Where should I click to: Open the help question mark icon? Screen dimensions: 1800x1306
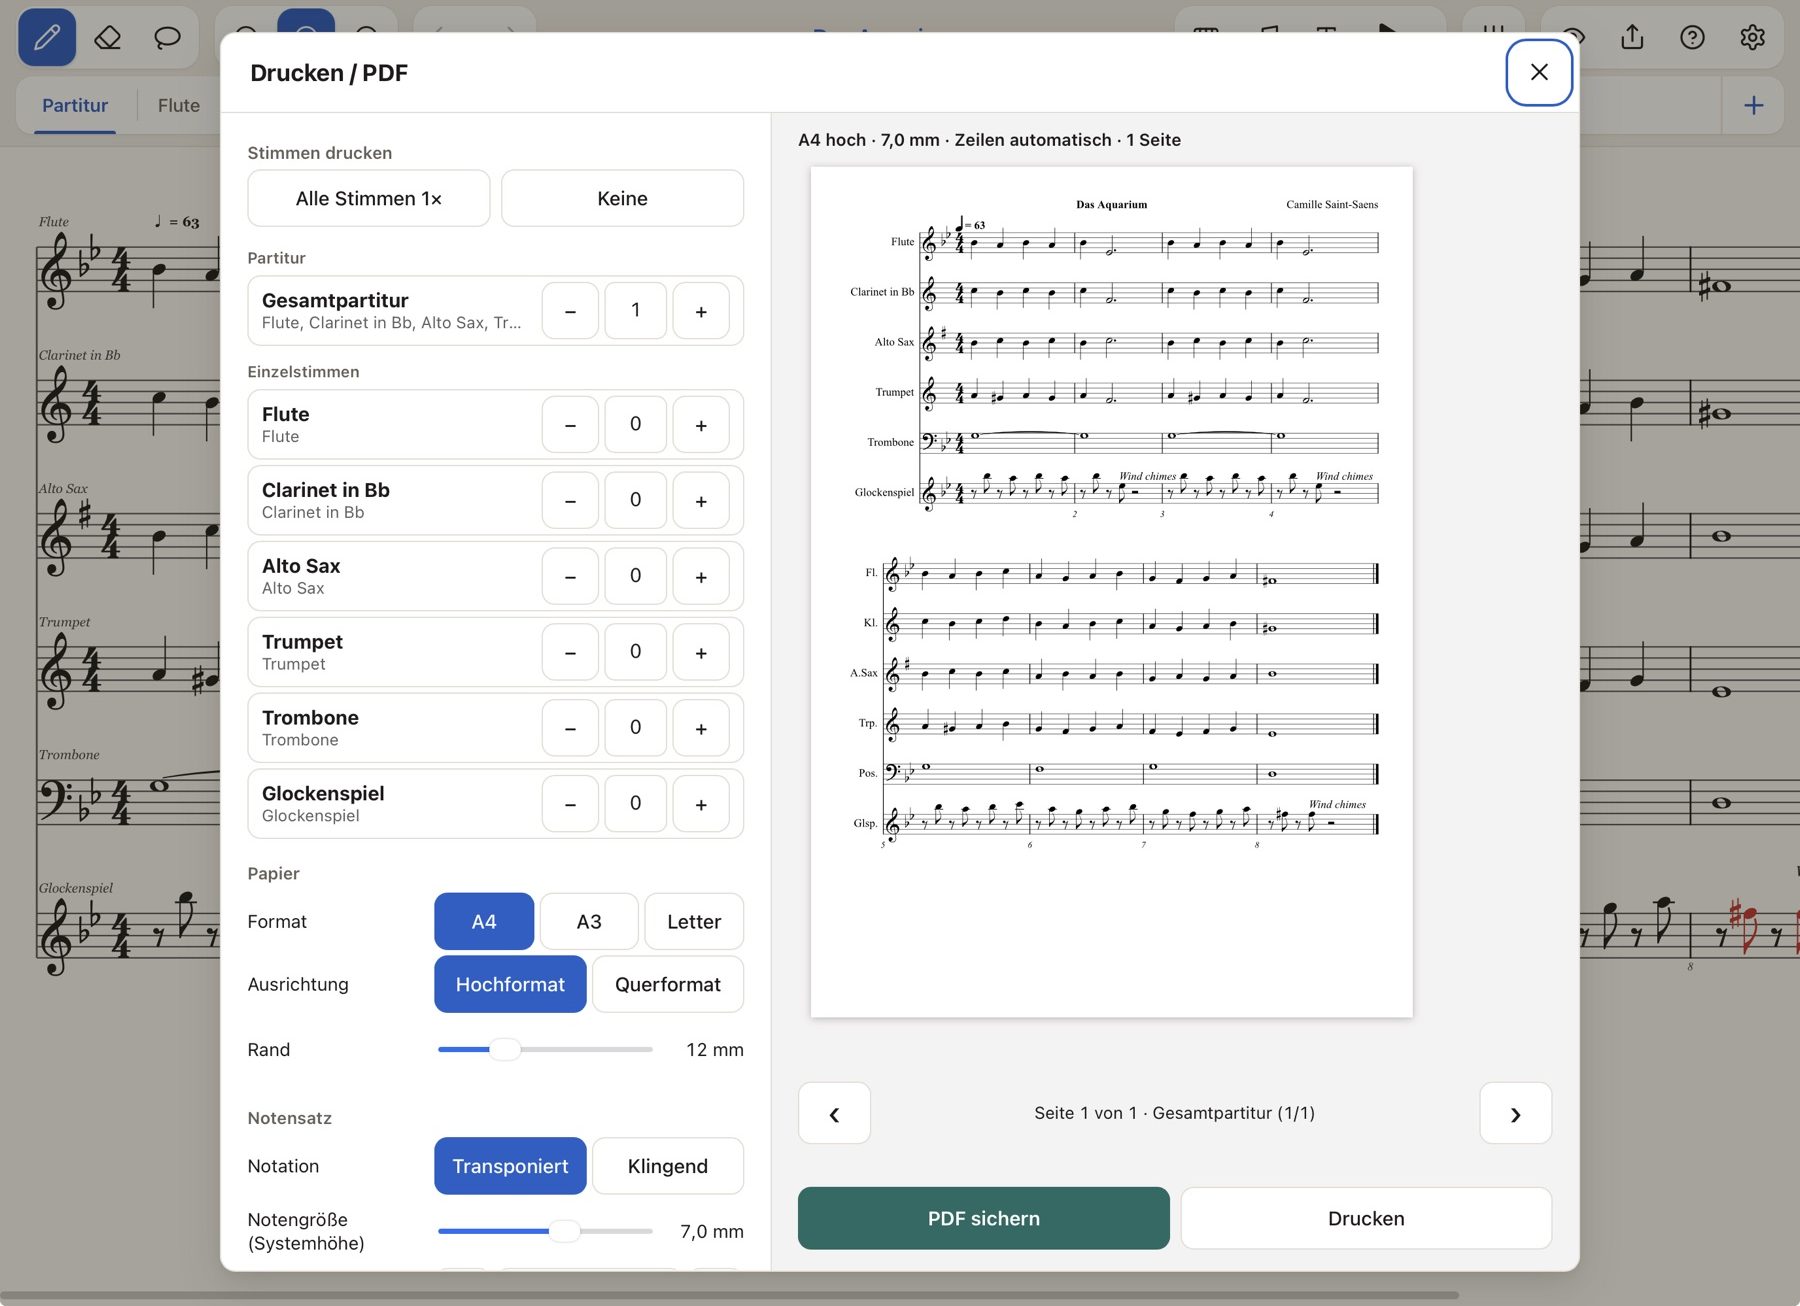click(1692, 38)
